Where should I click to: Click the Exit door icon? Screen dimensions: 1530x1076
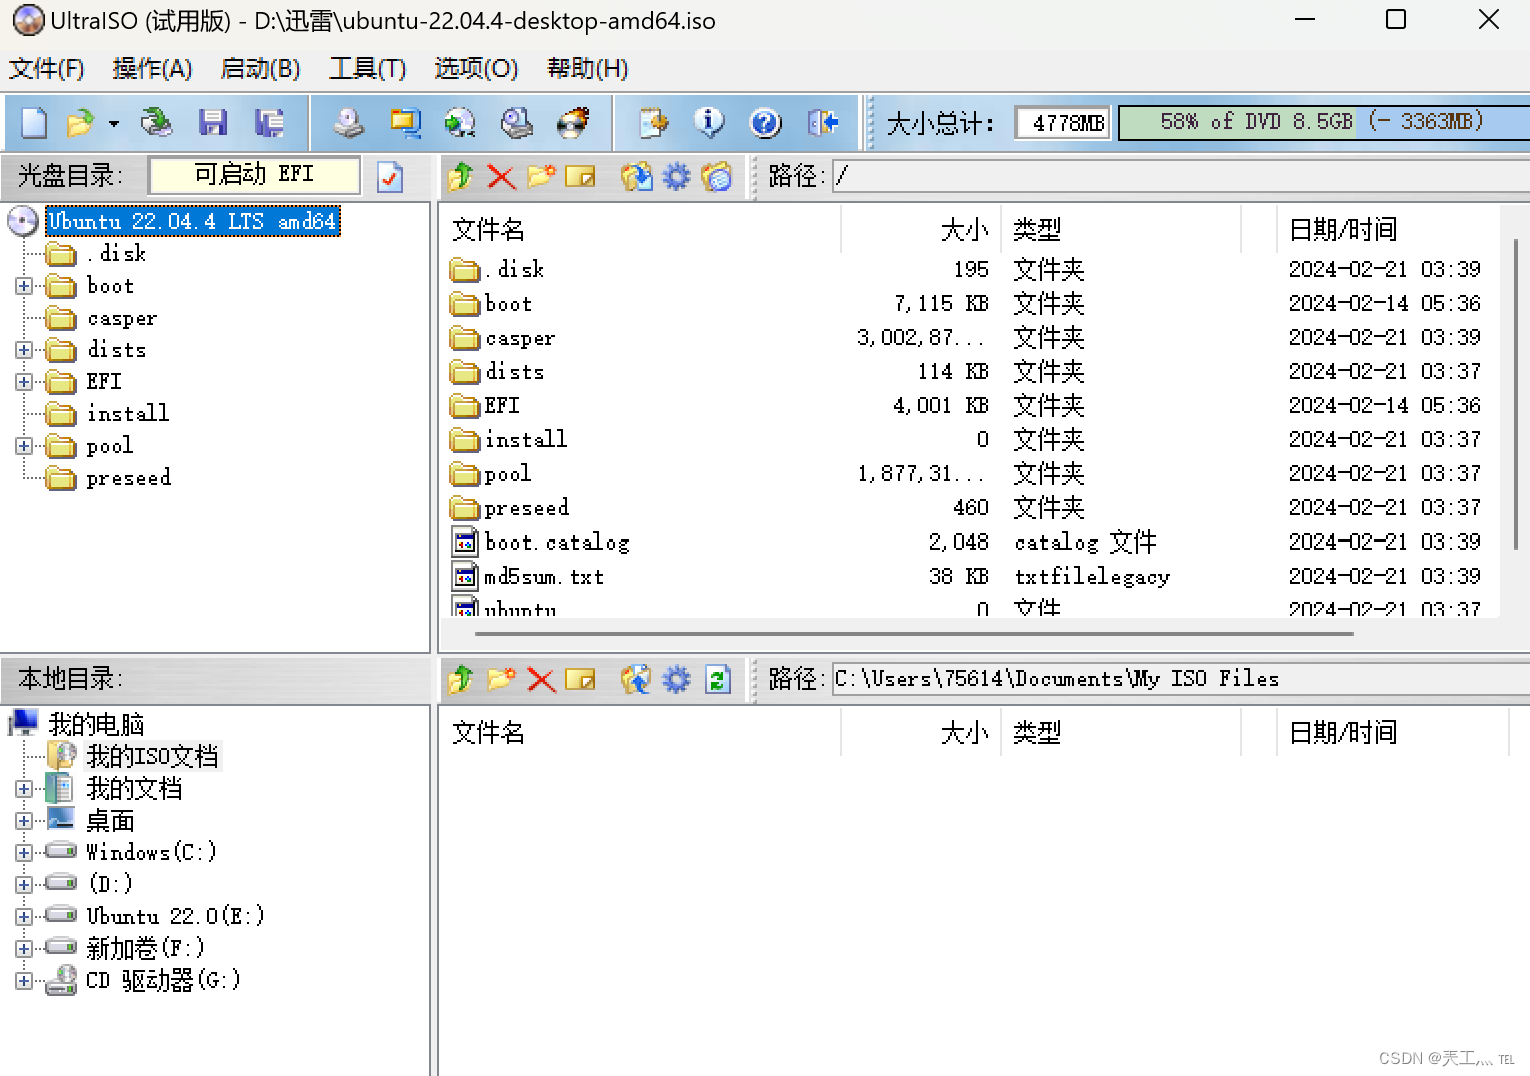pos(822,123)
